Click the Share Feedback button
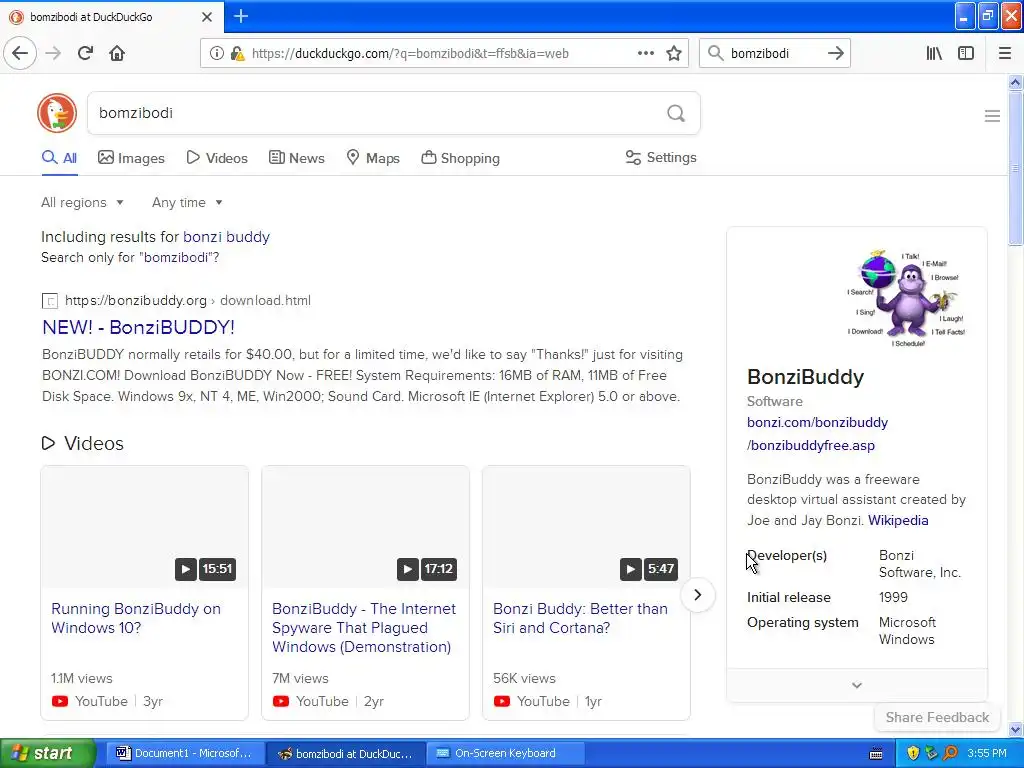This screenshot has width=1024, height=768. (937, 717)
